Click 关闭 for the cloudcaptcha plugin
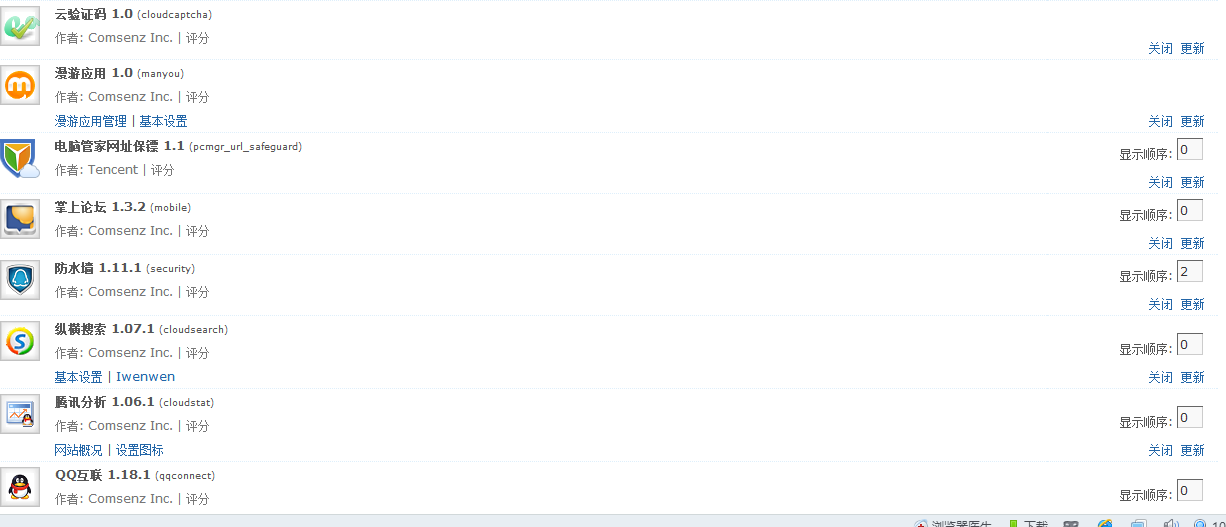The width and height of the screenshot is (1226, 527). 1160,48
